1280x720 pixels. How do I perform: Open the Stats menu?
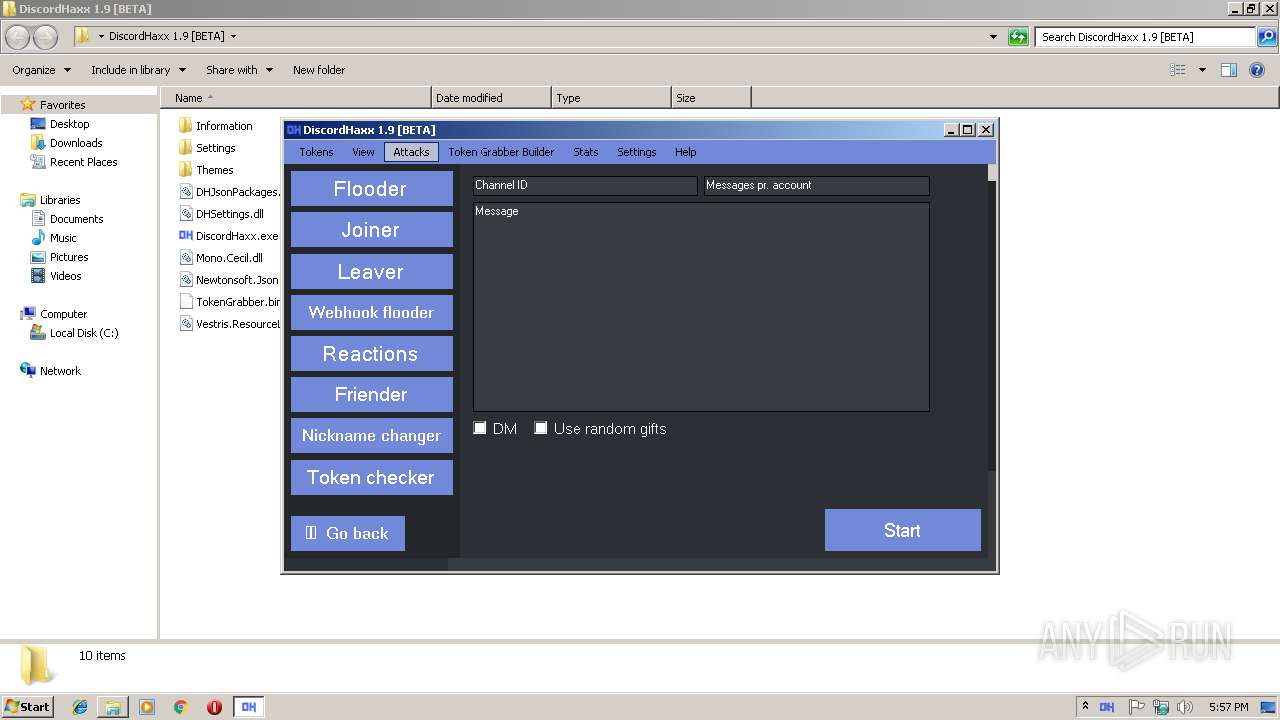[x=586, y=152]
